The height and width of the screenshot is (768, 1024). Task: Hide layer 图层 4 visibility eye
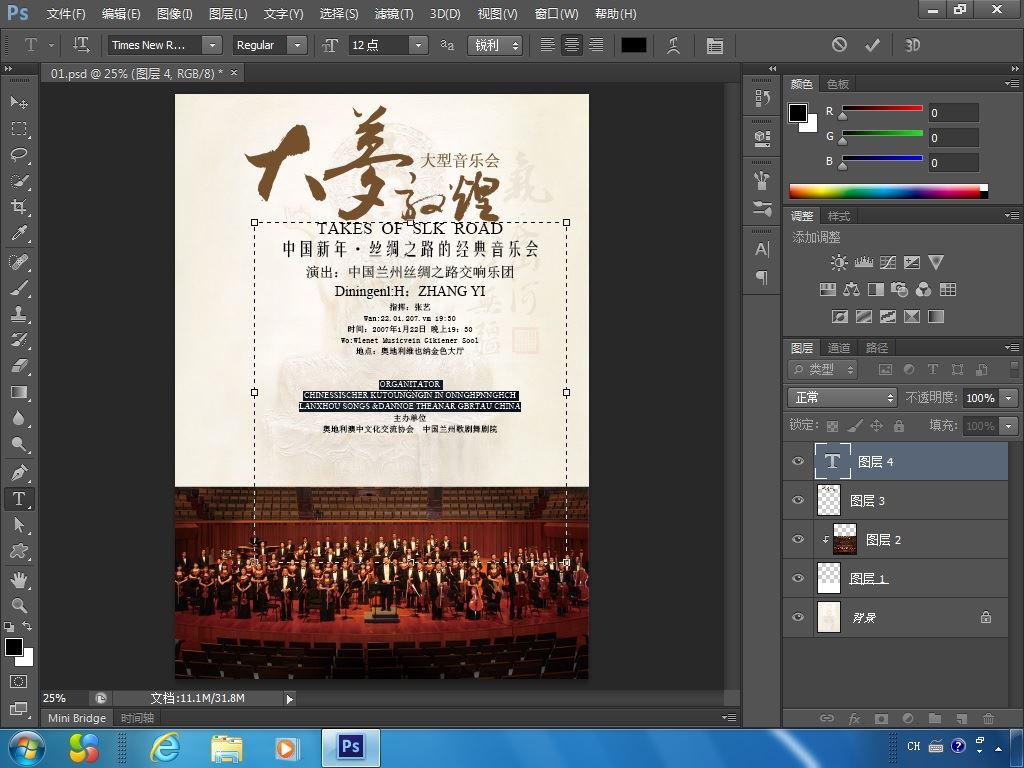tap(798, 461)
